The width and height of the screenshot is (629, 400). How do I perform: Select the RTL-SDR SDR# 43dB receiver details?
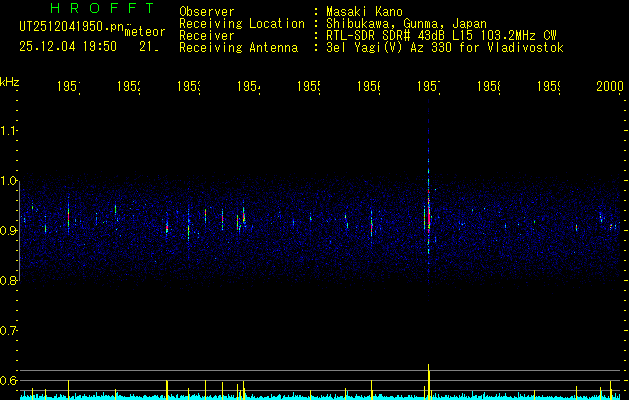coord(441,36)
